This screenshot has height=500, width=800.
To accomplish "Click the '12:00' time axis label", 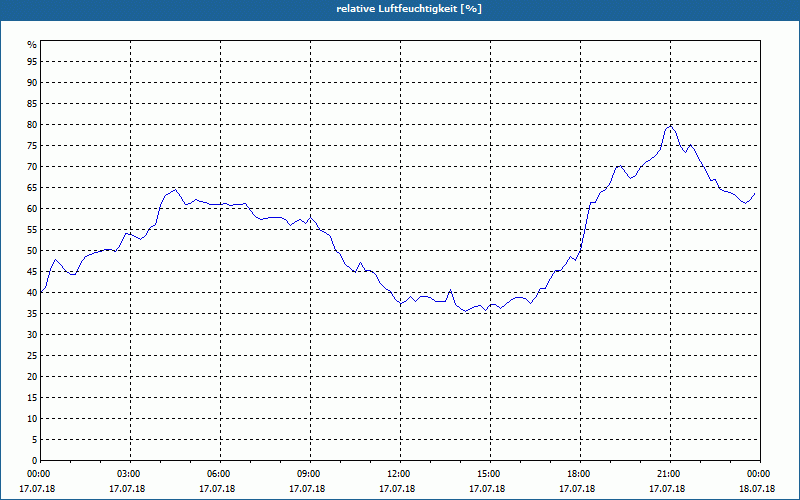I will pos(397,474).
